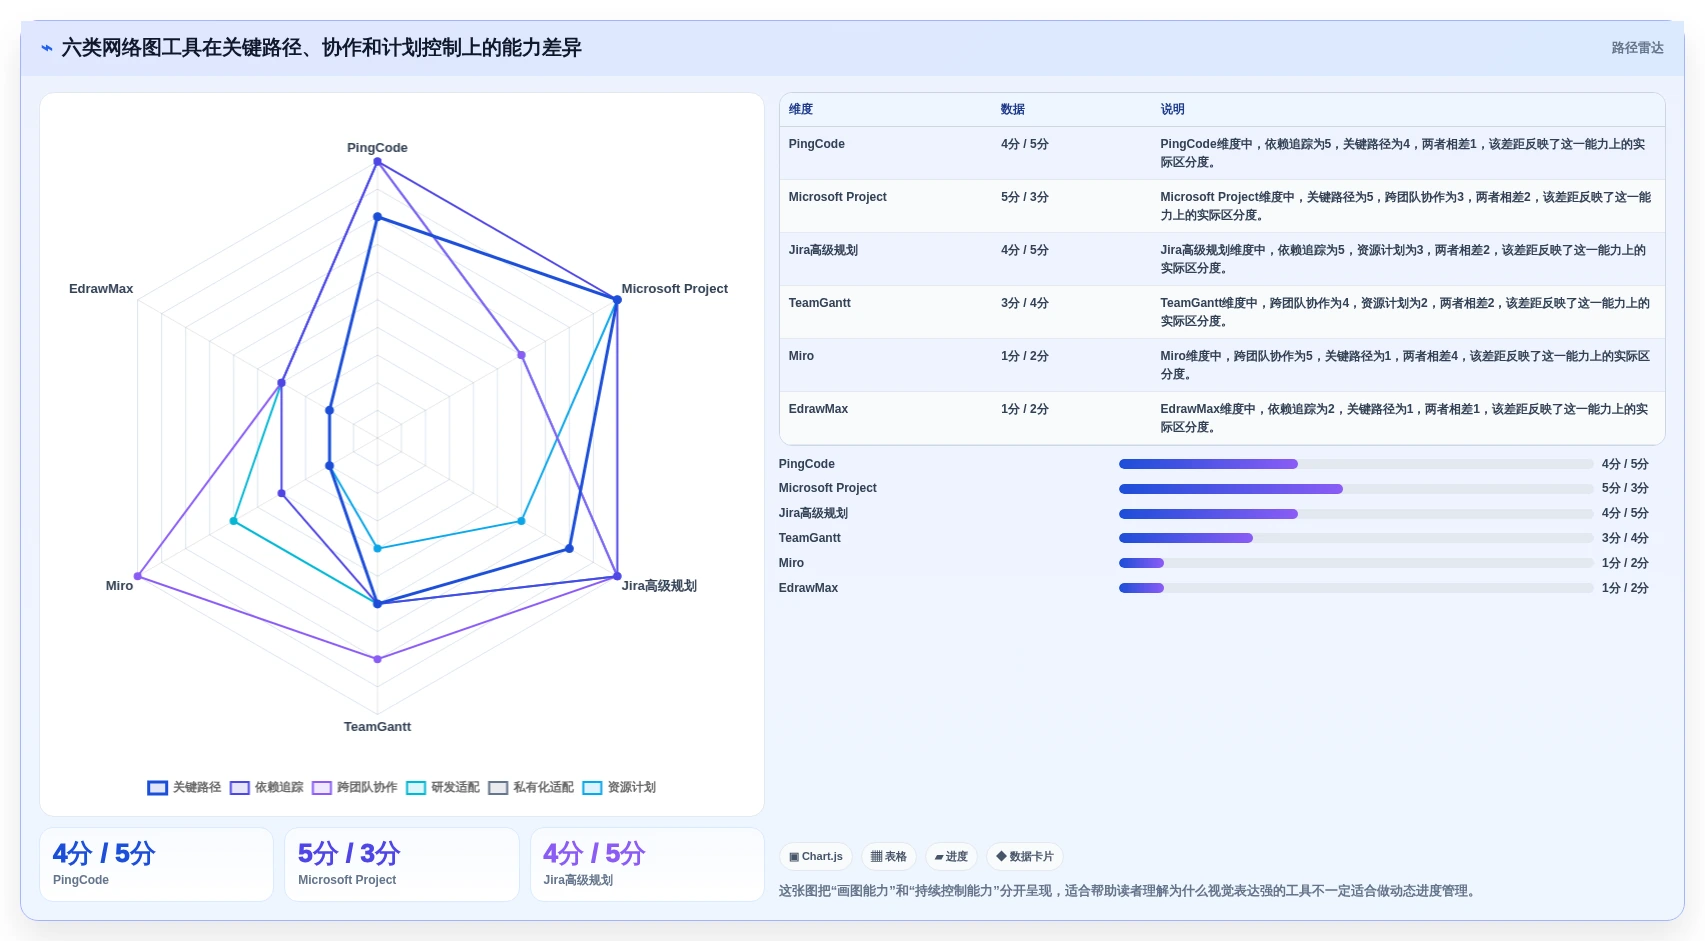
Task: Click the header lightning icon beside the title
Action: tap(47, 48)
